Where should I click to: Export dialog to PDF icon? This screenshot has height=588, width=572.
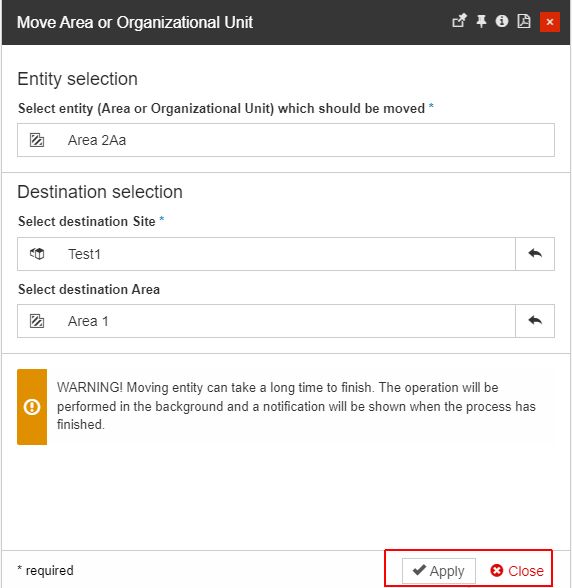[524, 21]
